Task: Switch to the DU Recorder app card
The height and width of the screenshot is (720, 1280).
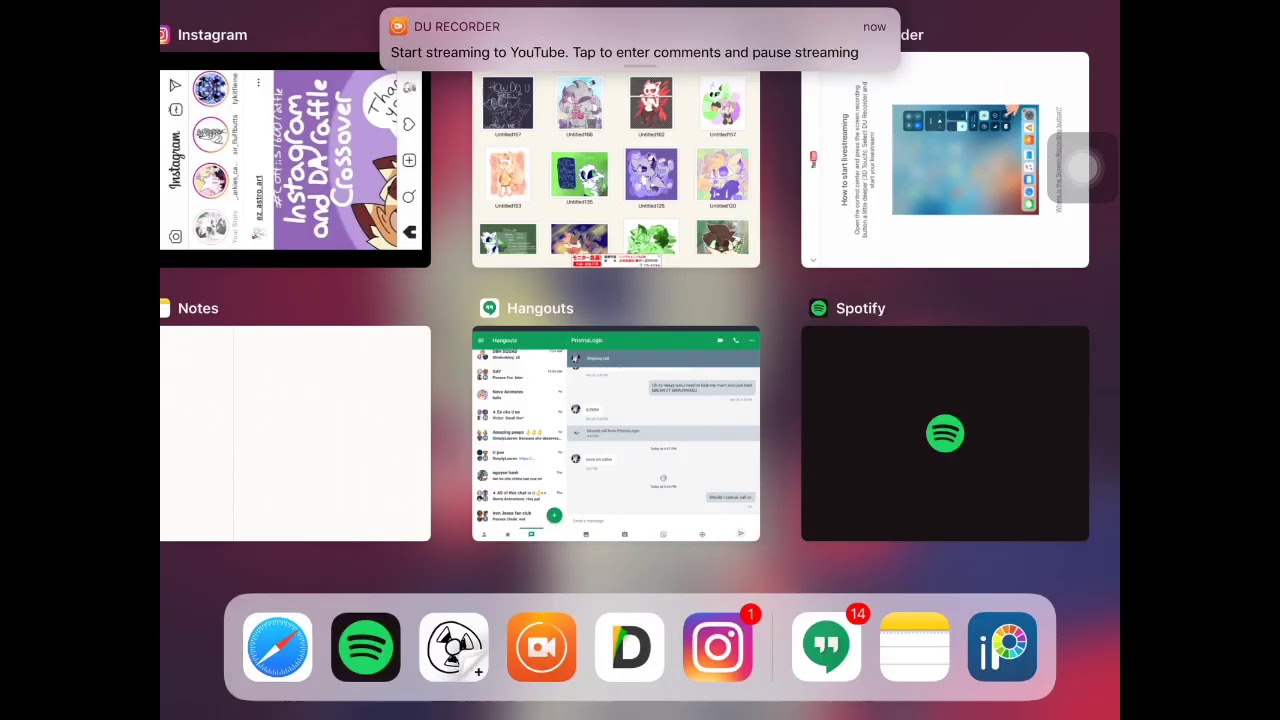Action: coord(945,160)
